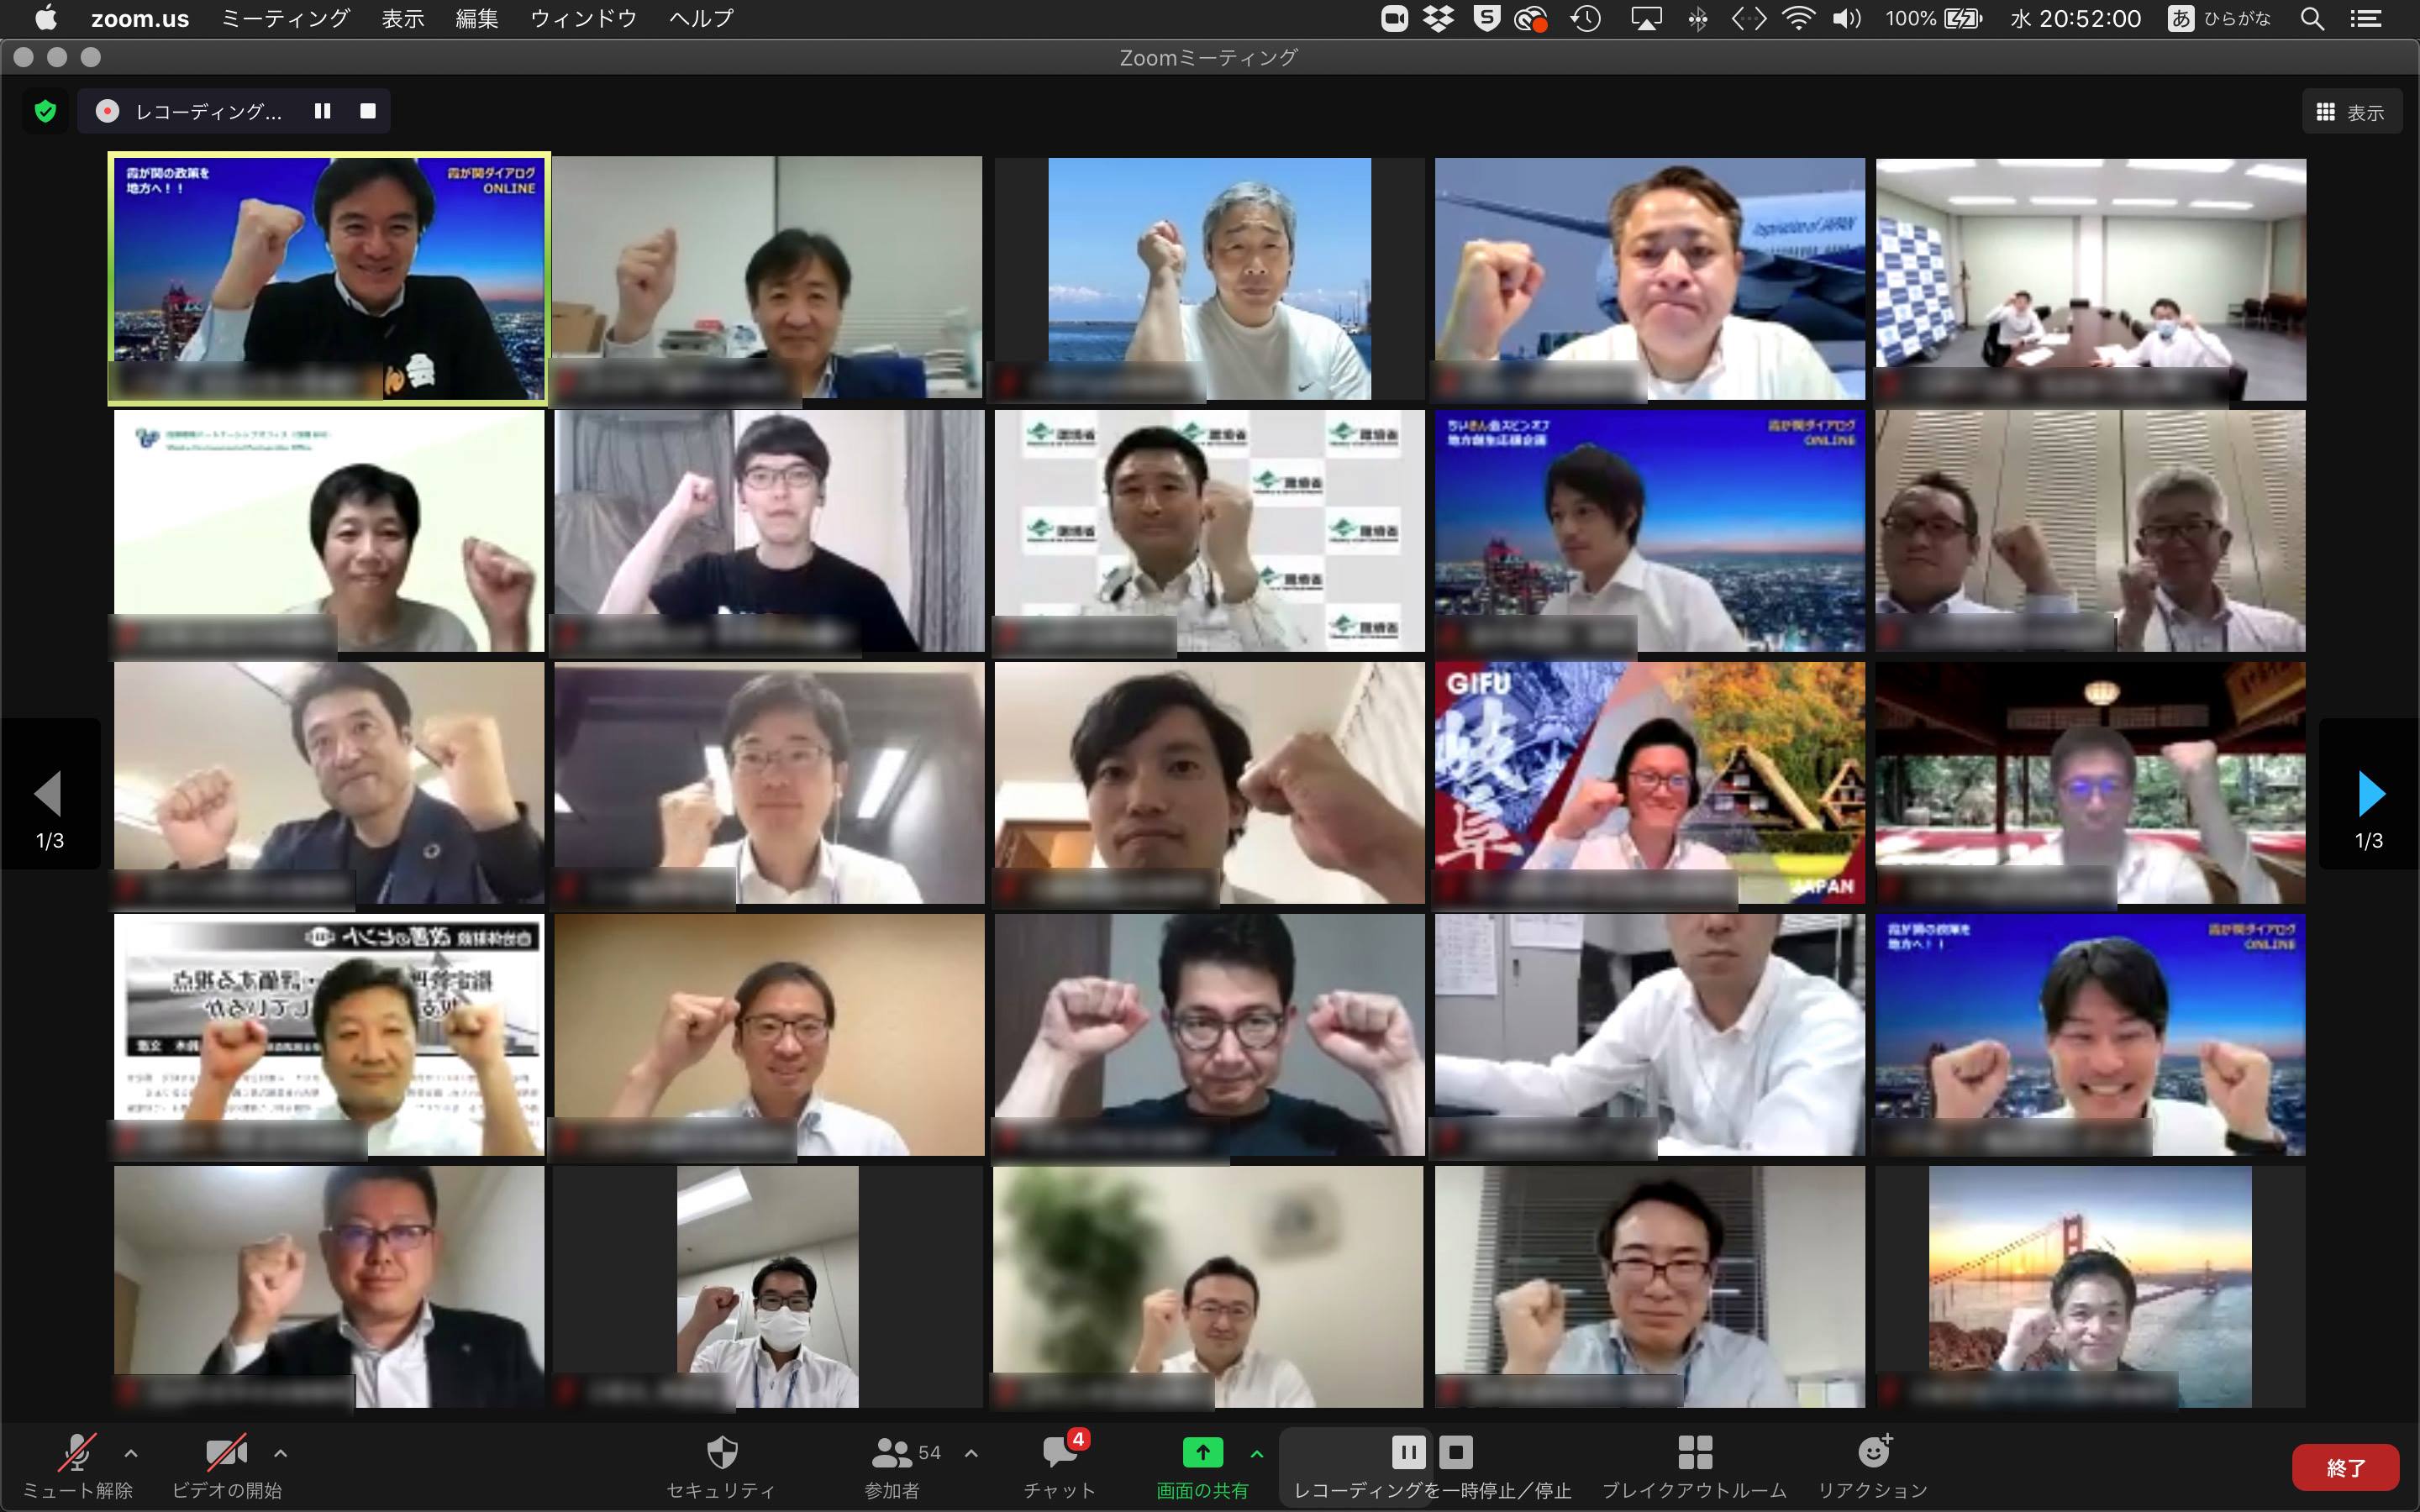The image size is (2420, 1512).
Task: Open the 表示 view layout button
Action: [2351, 112]
